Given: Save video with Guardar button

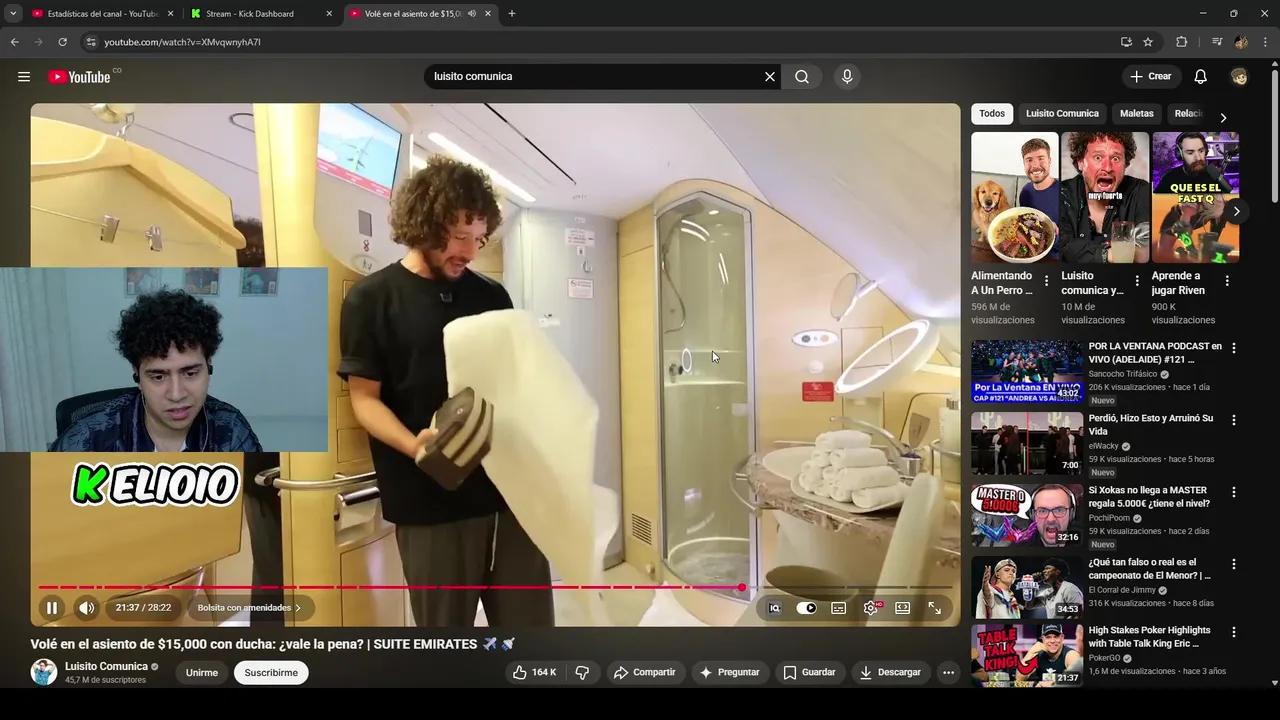Looking at the screenshot, I should pyautogui.click(x=809, y=672).
